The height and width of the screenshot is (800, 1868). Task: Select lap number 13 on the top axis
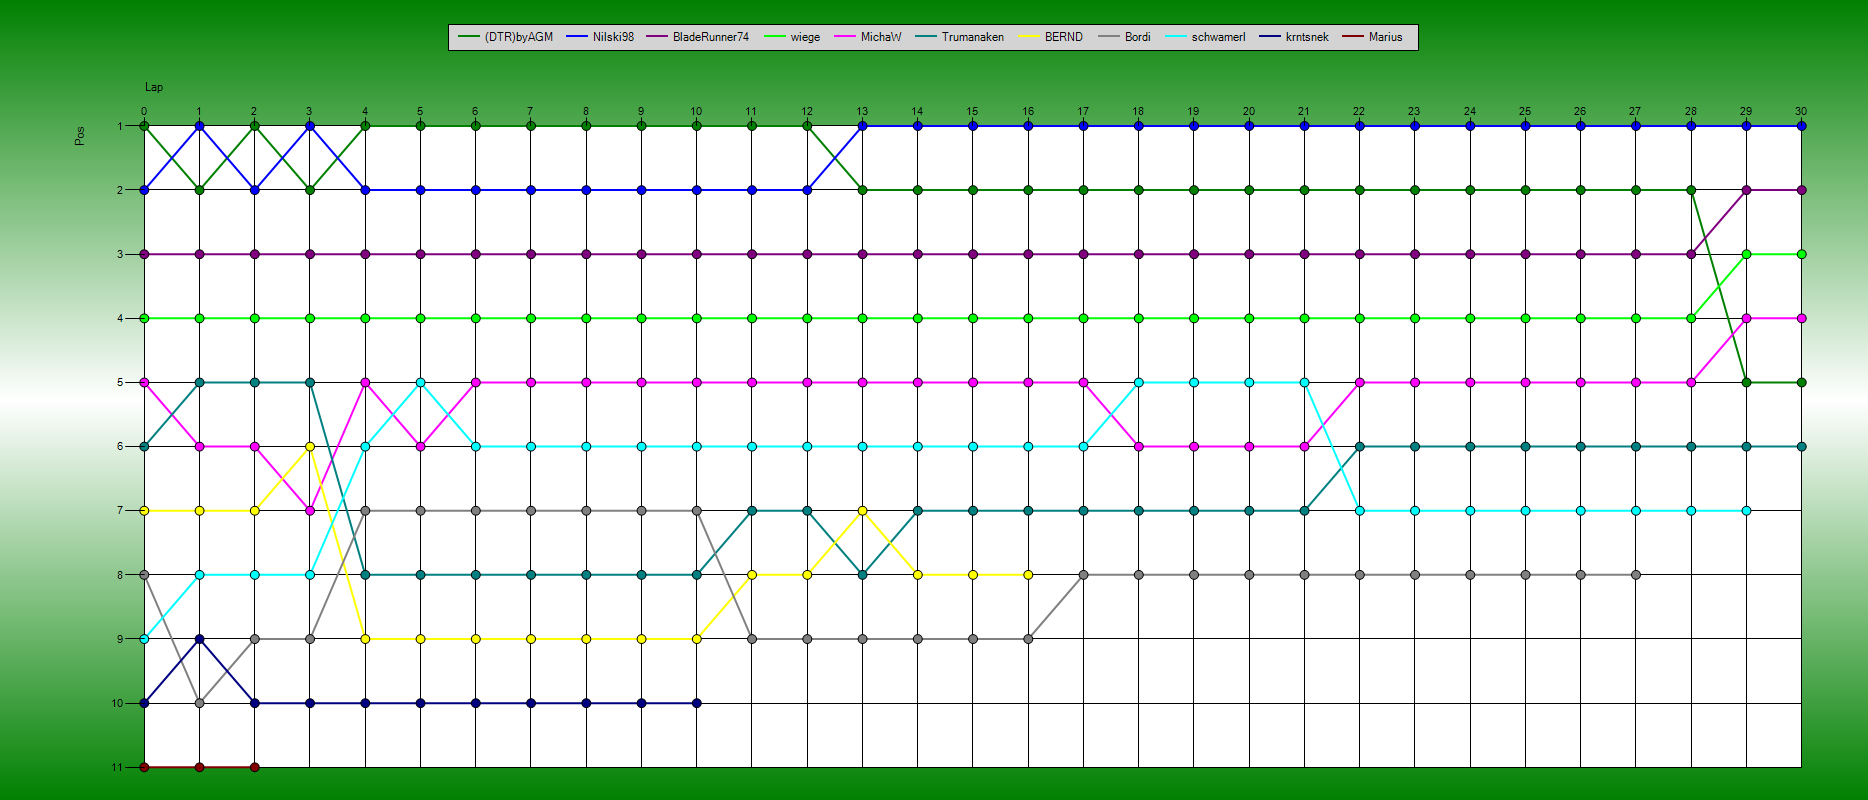(x=862, y=112)
